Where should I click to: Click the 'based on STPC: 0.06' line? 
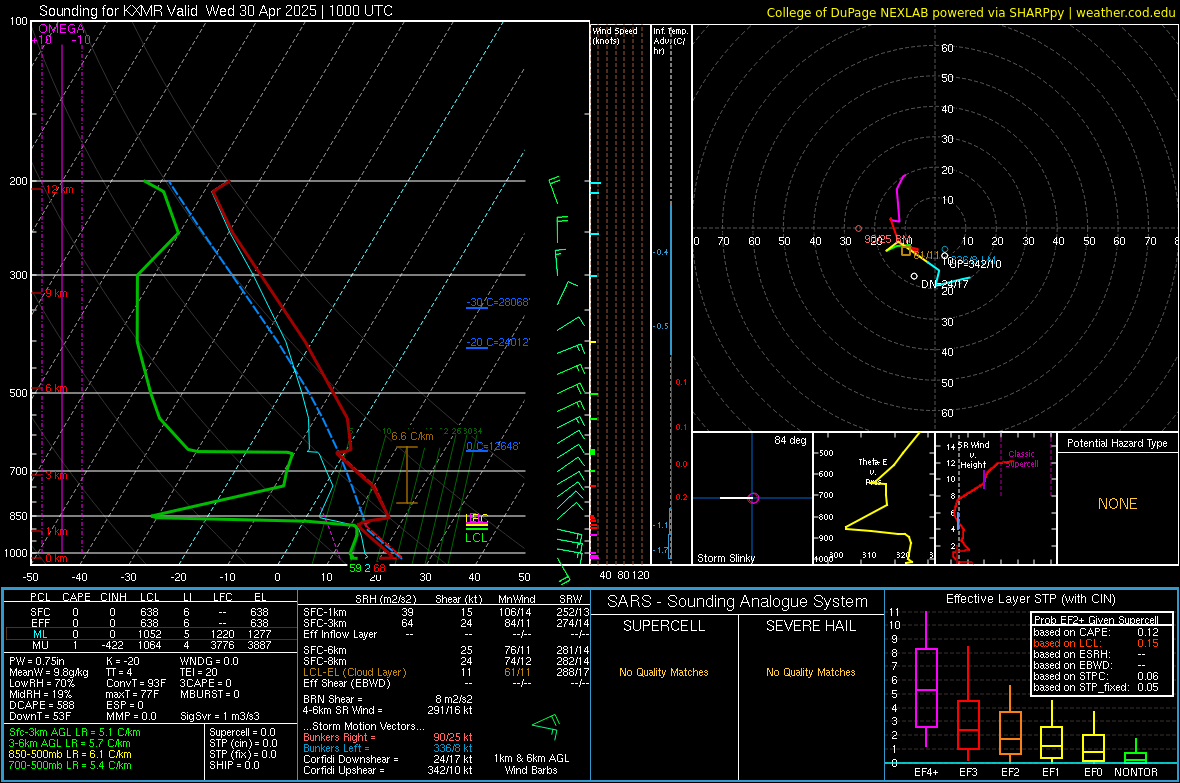pos(1096,676)
